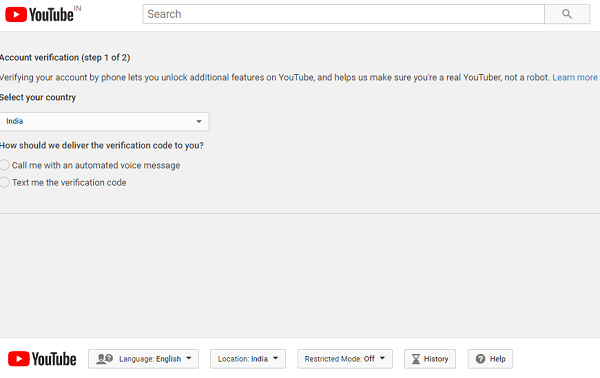
Task: Expand the India country dropdown
Action: 104,121
